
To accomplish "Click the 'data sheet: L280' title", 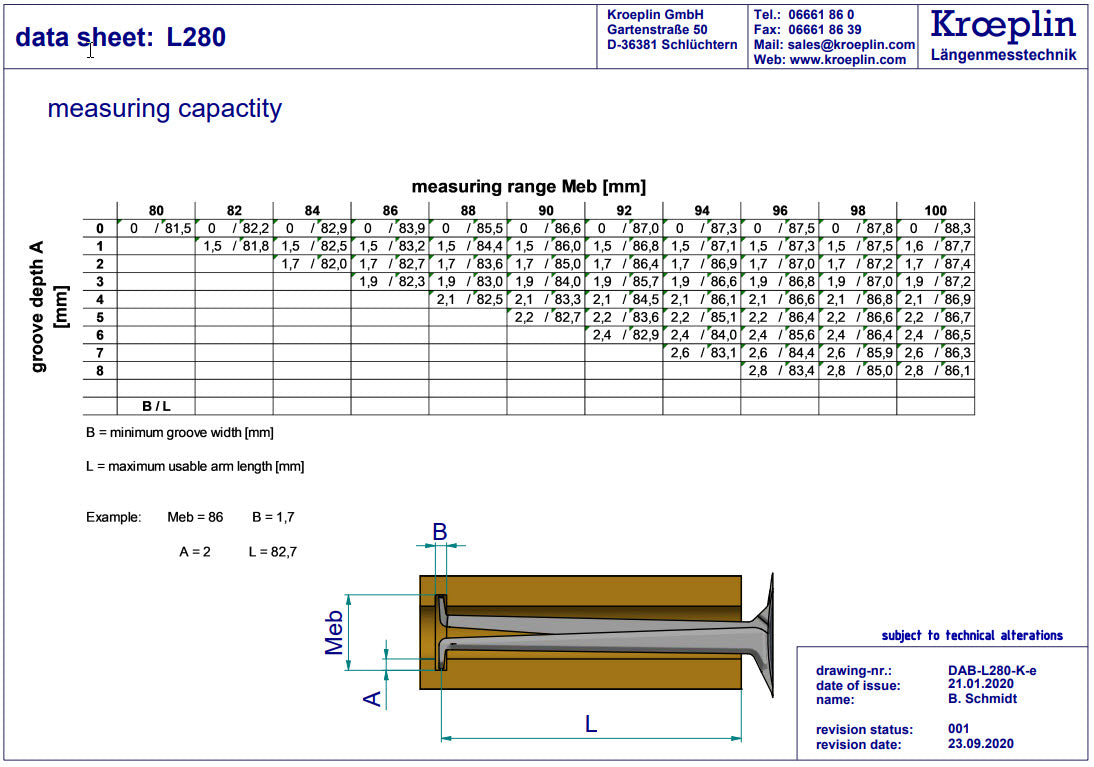I will point(121,37).
